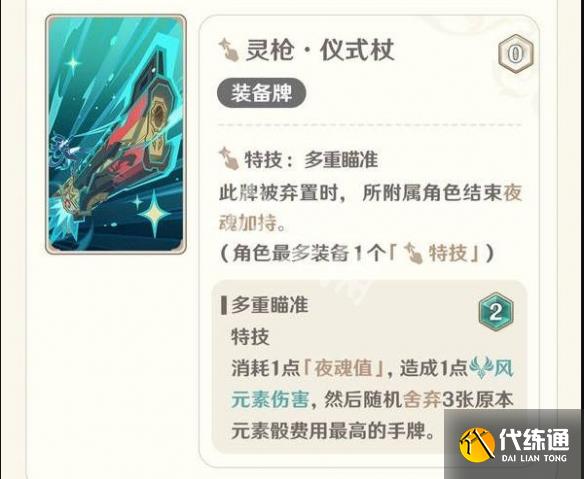Click the 特技 subtitle under 多重瞄准

click(250, 337)
